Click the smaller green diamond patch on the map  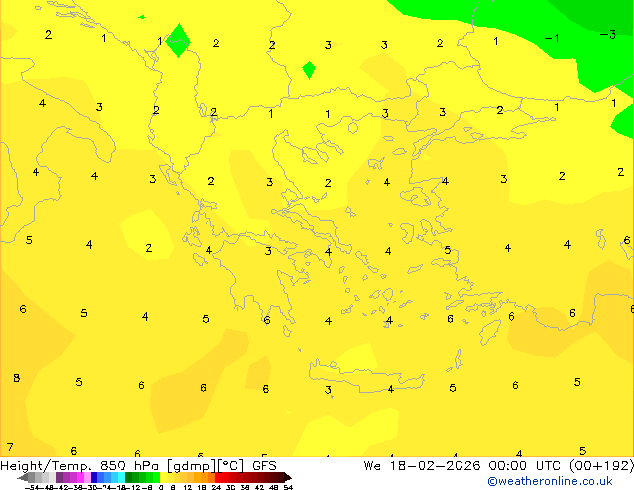pyautogui.click(x=309, y=70)
